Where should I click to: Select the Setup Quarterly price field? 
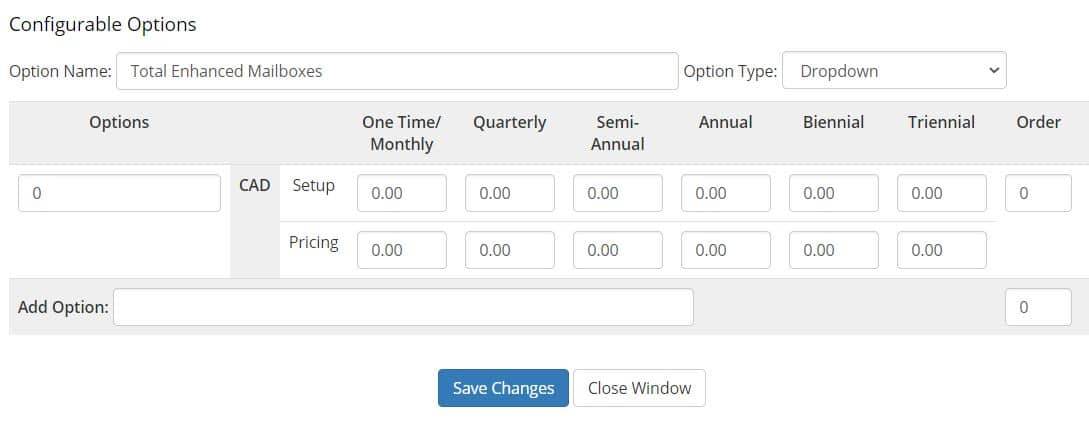click(510, 193)
